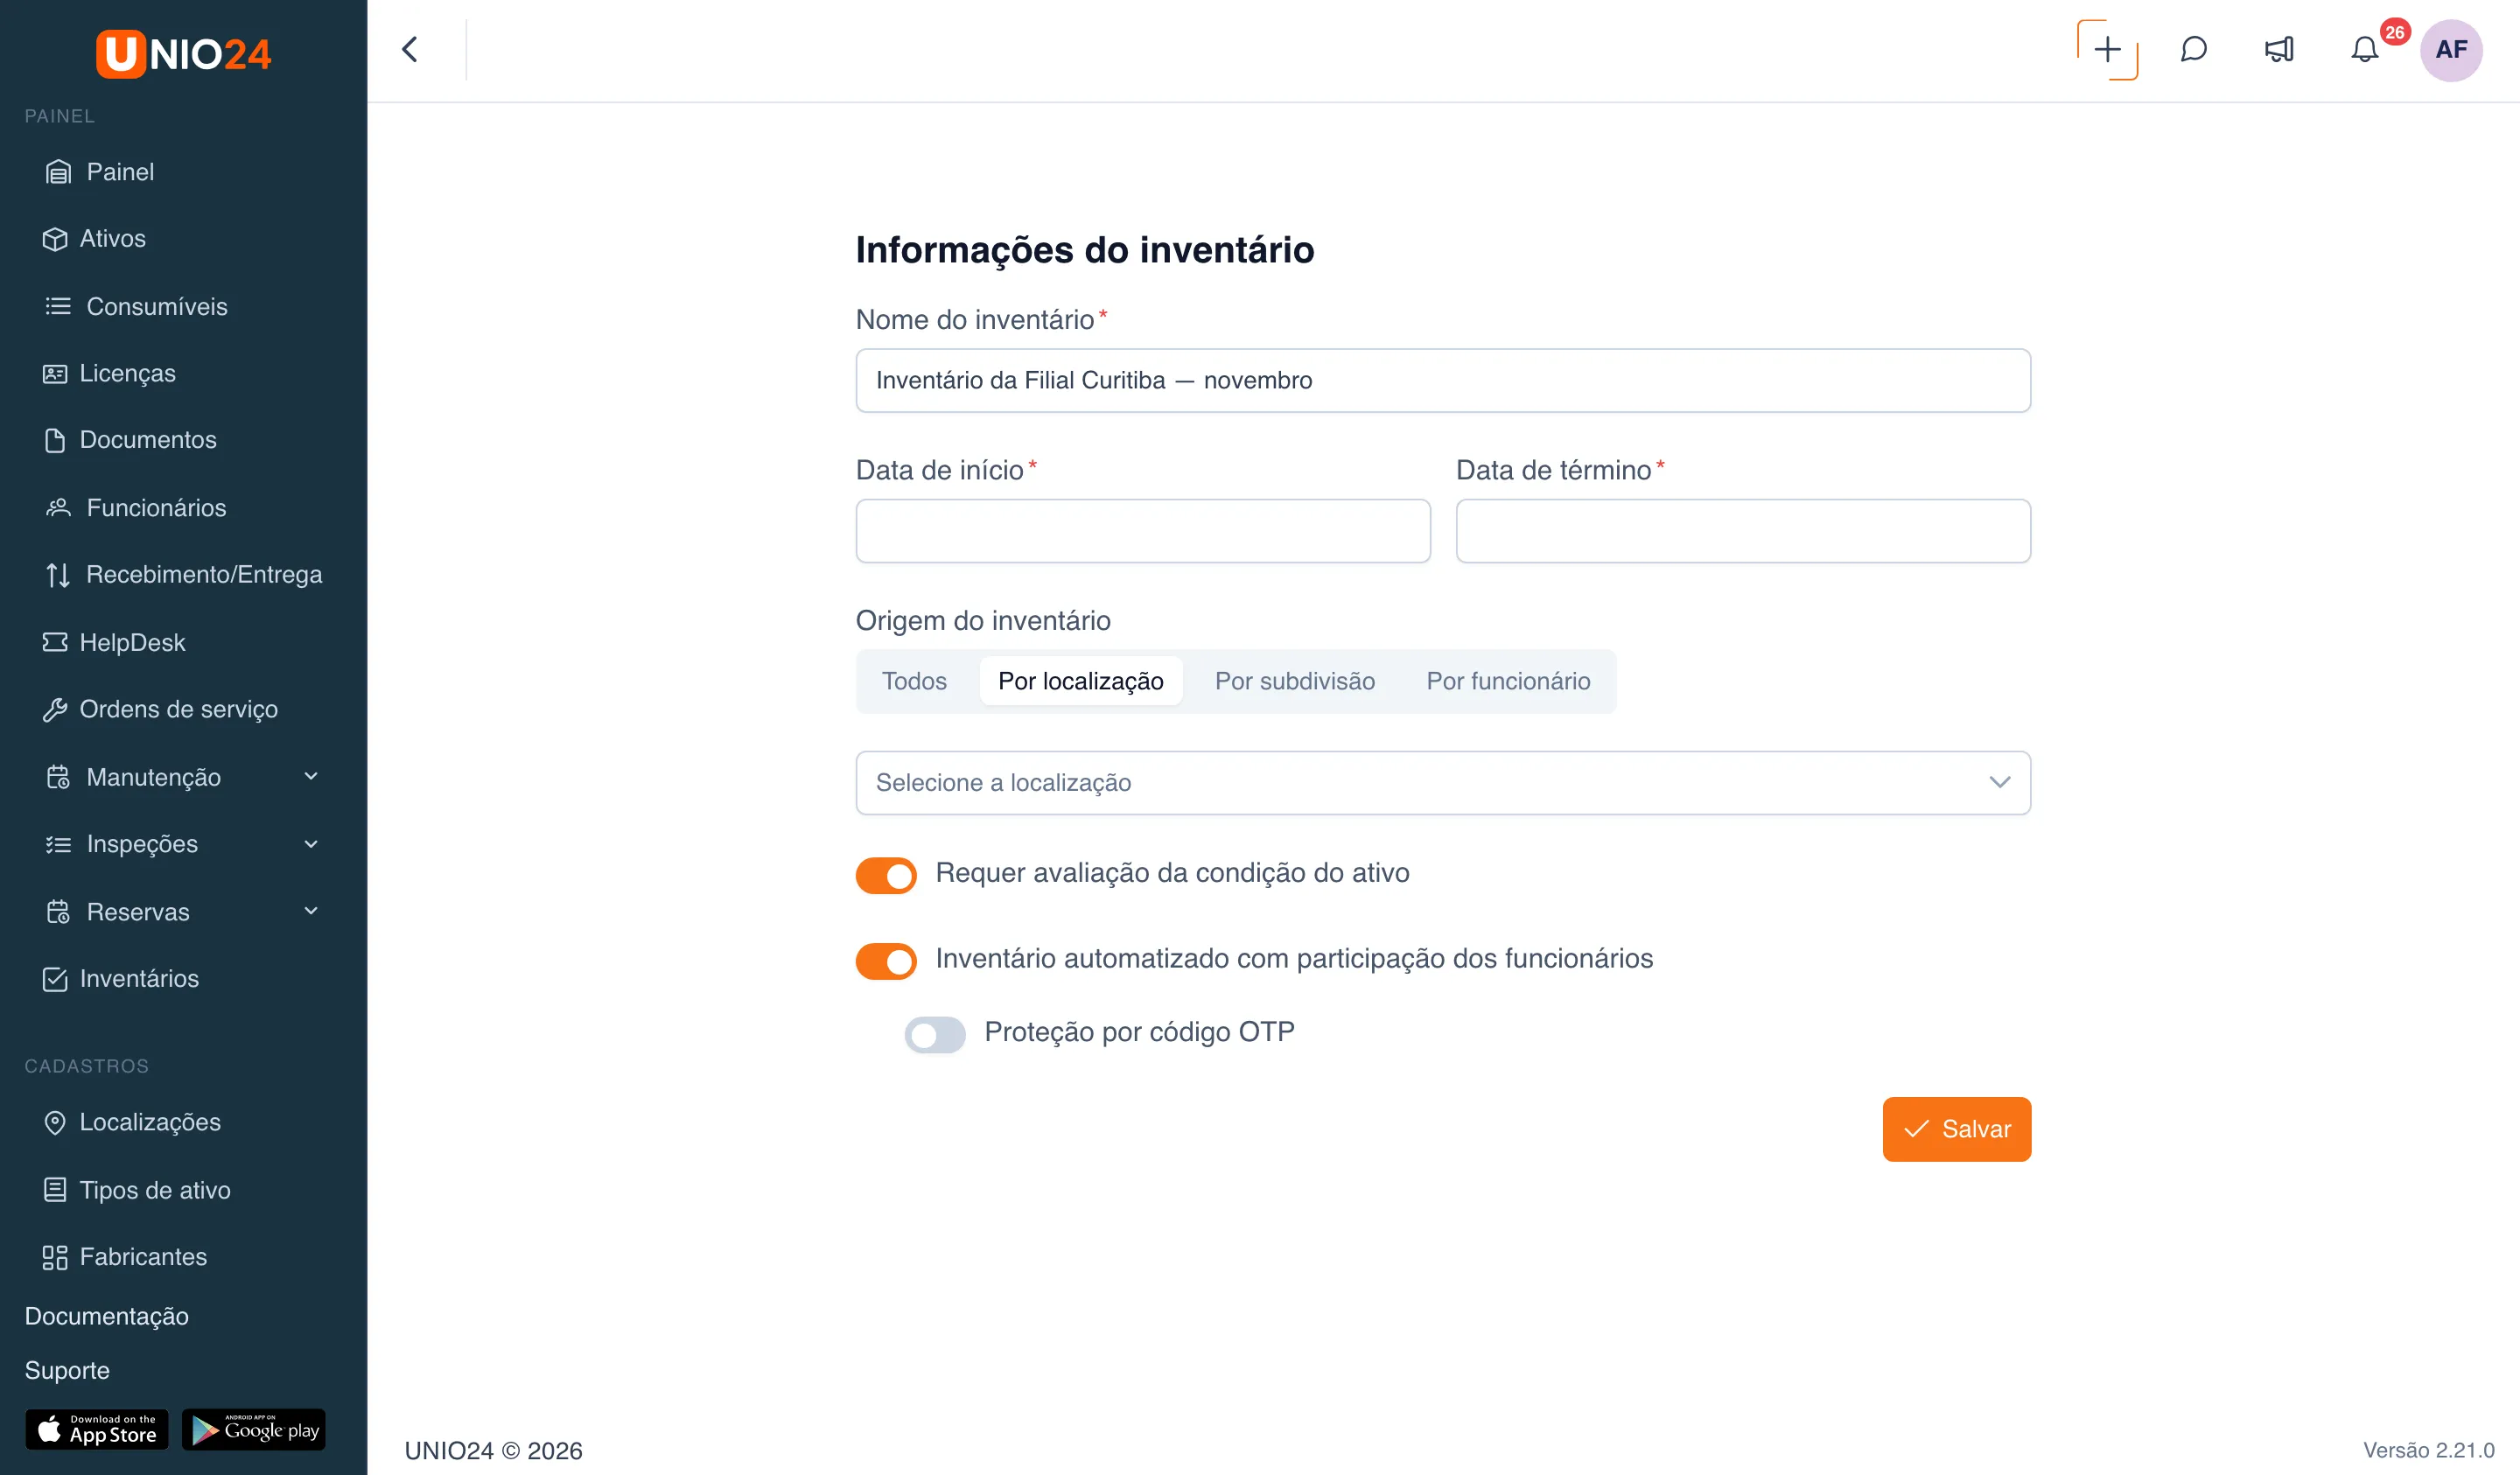Image resolution: width=2520 pixels, height=1475 pixels.
Task: Click the Ordens de serviço wrench icon
Action: [x=55, y=710]
